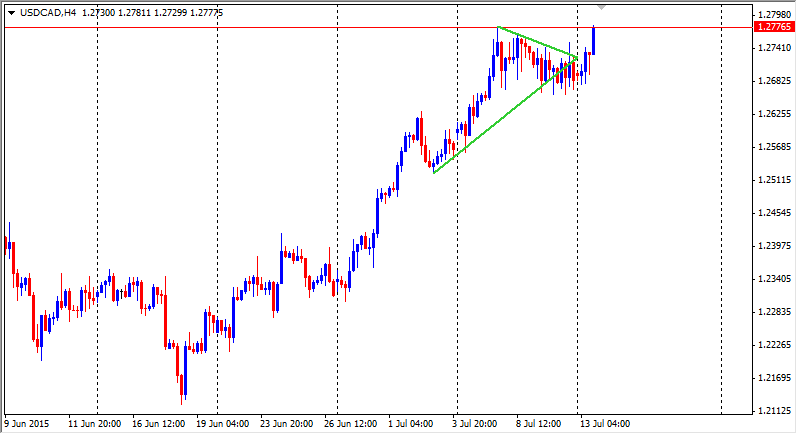
Task: Select the 1.22265 price scale label
Action: click(x=774, y=345)
